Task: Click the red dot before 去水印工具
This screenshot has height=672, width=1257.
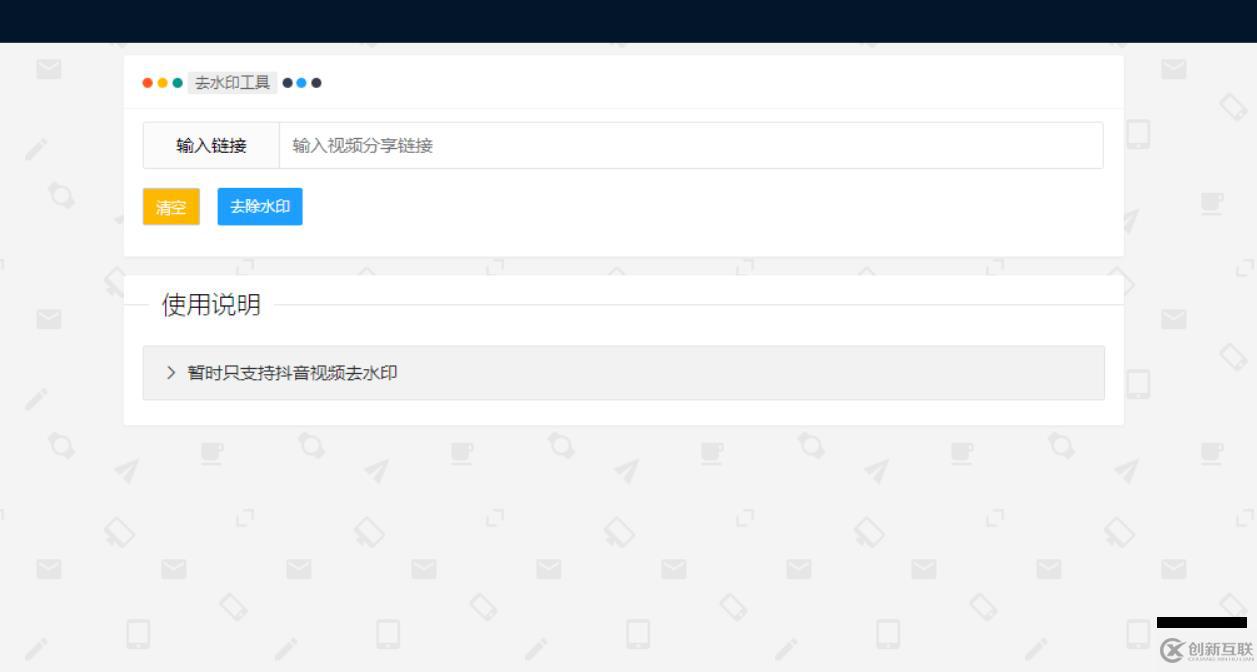Action: click(x=148, y=83)
